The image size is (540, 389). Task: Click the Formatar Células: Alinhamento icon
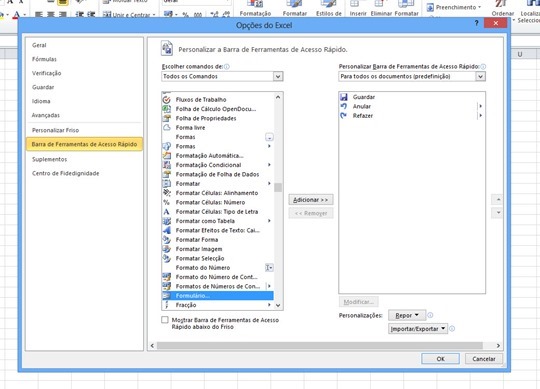(x=167, y=193)
